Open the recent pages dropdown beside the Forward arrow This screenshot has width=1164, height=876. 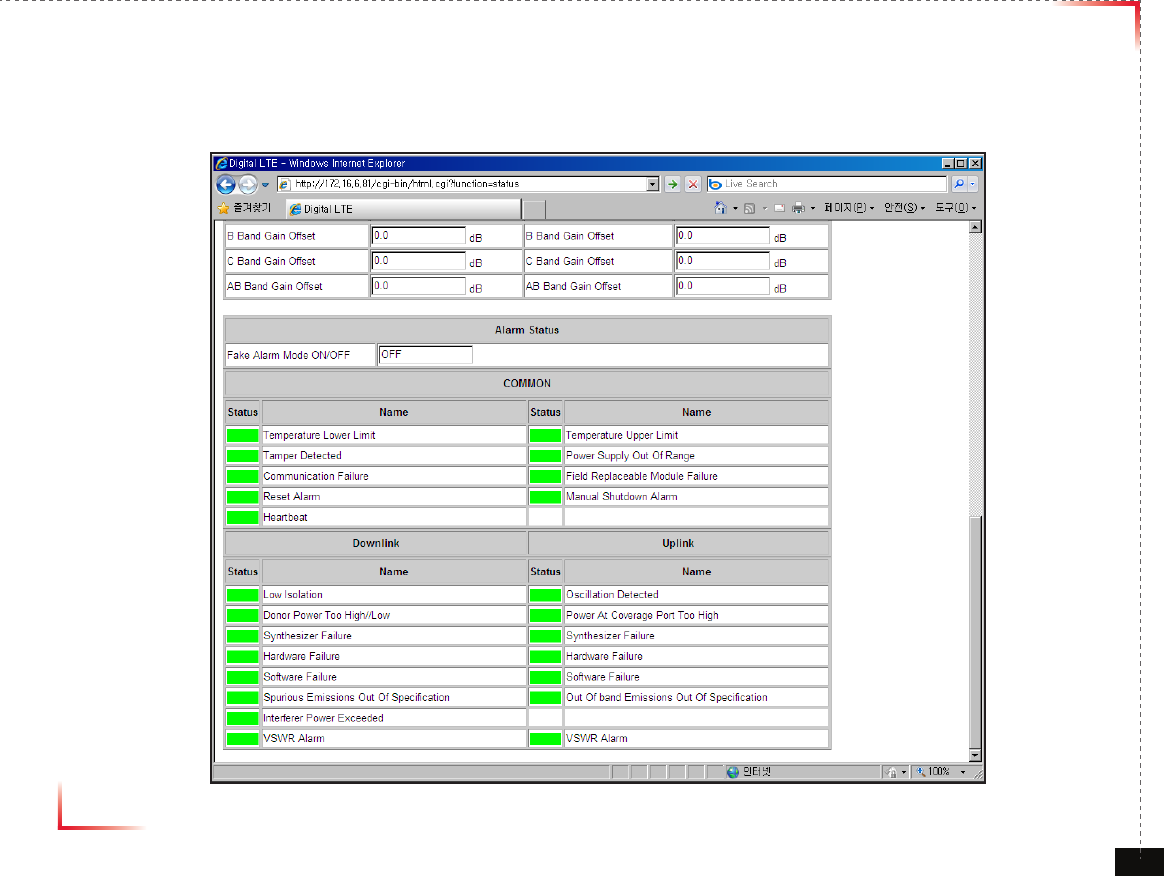[265, 185]
